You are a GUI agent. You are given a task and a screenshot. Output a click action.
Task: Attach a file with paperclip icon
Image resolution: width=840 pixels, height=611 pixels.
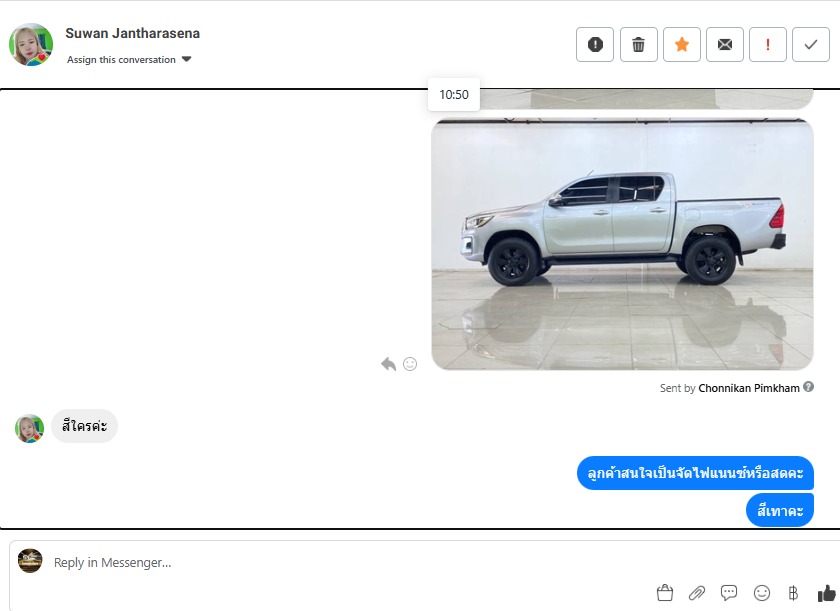tap(696, 593)
